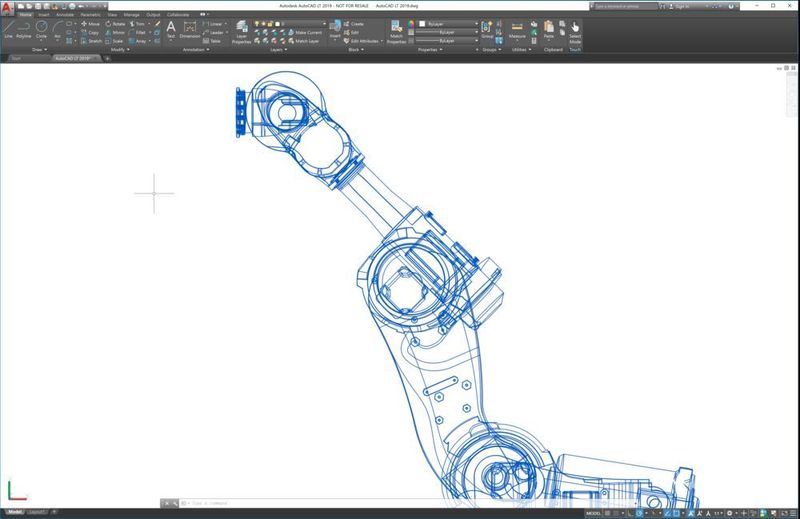Image resolution: width=800 pixels, height=519 pixels.
Task: Click Create block button
Action: (354, 24)
